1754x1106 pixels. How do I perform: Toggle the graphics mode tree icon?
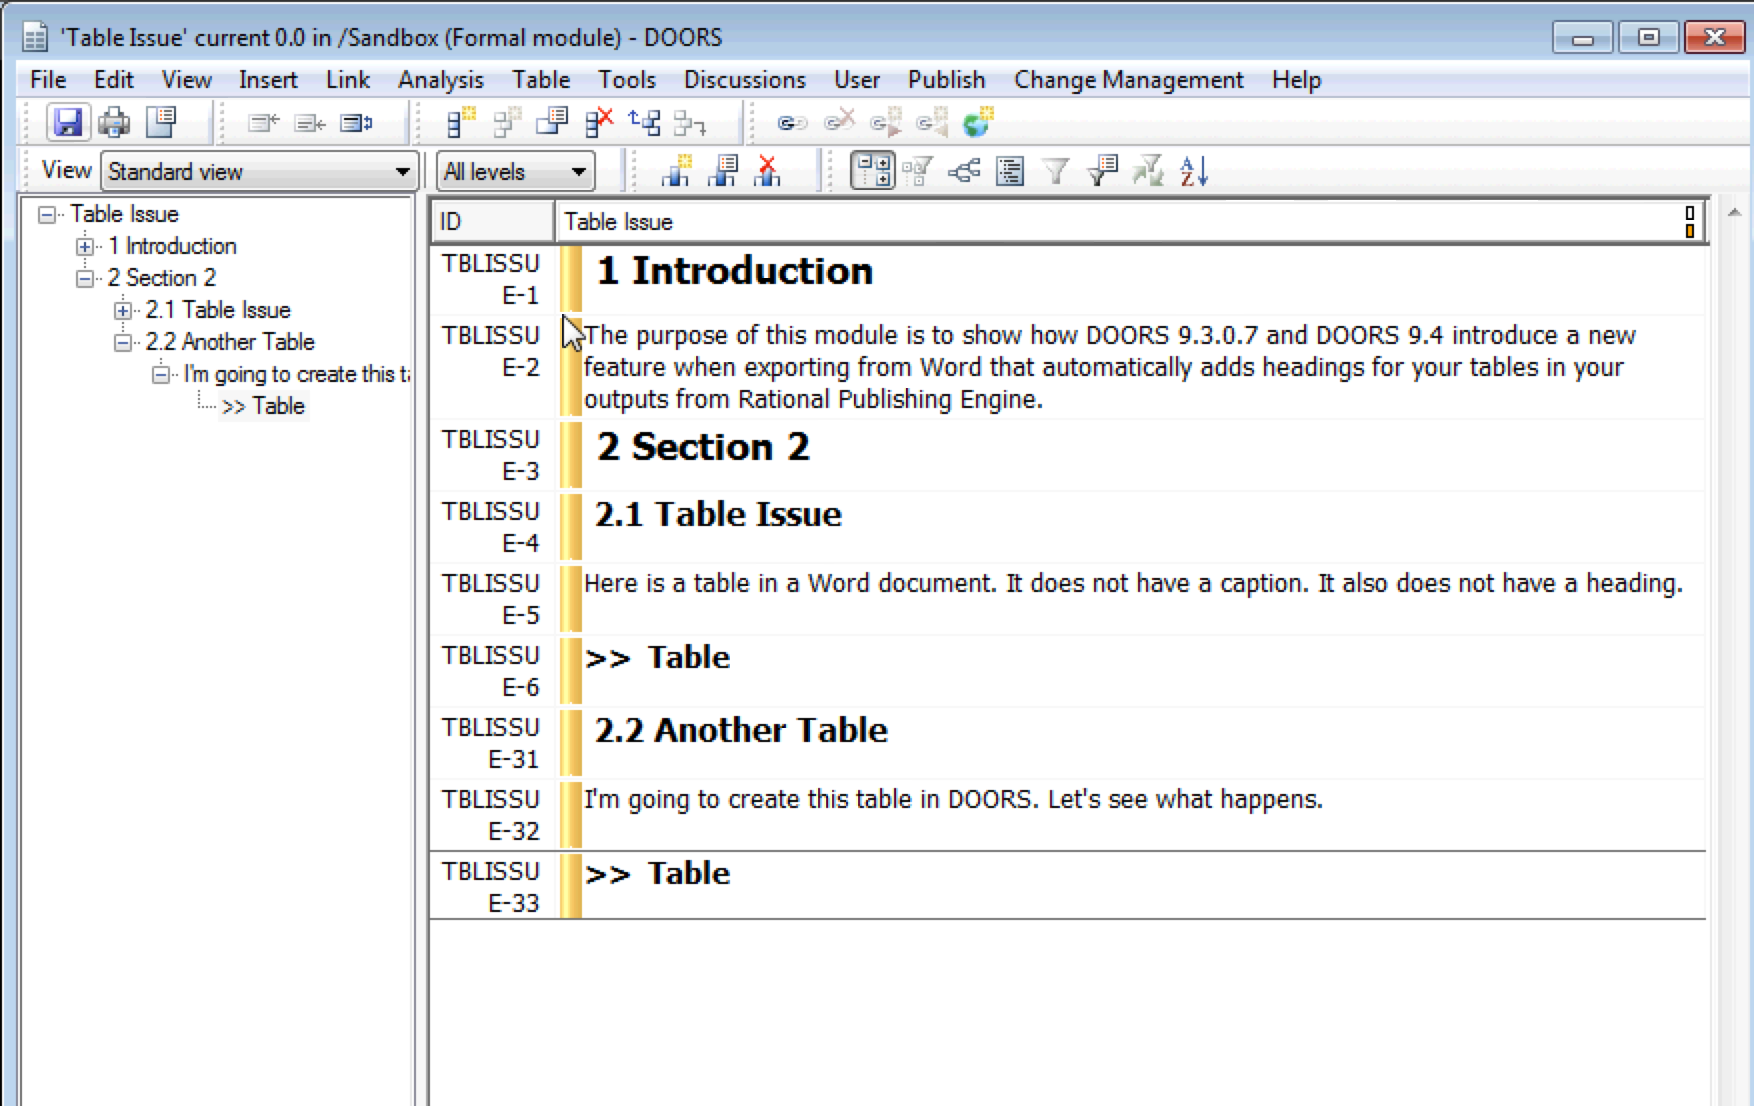(964, 171)
